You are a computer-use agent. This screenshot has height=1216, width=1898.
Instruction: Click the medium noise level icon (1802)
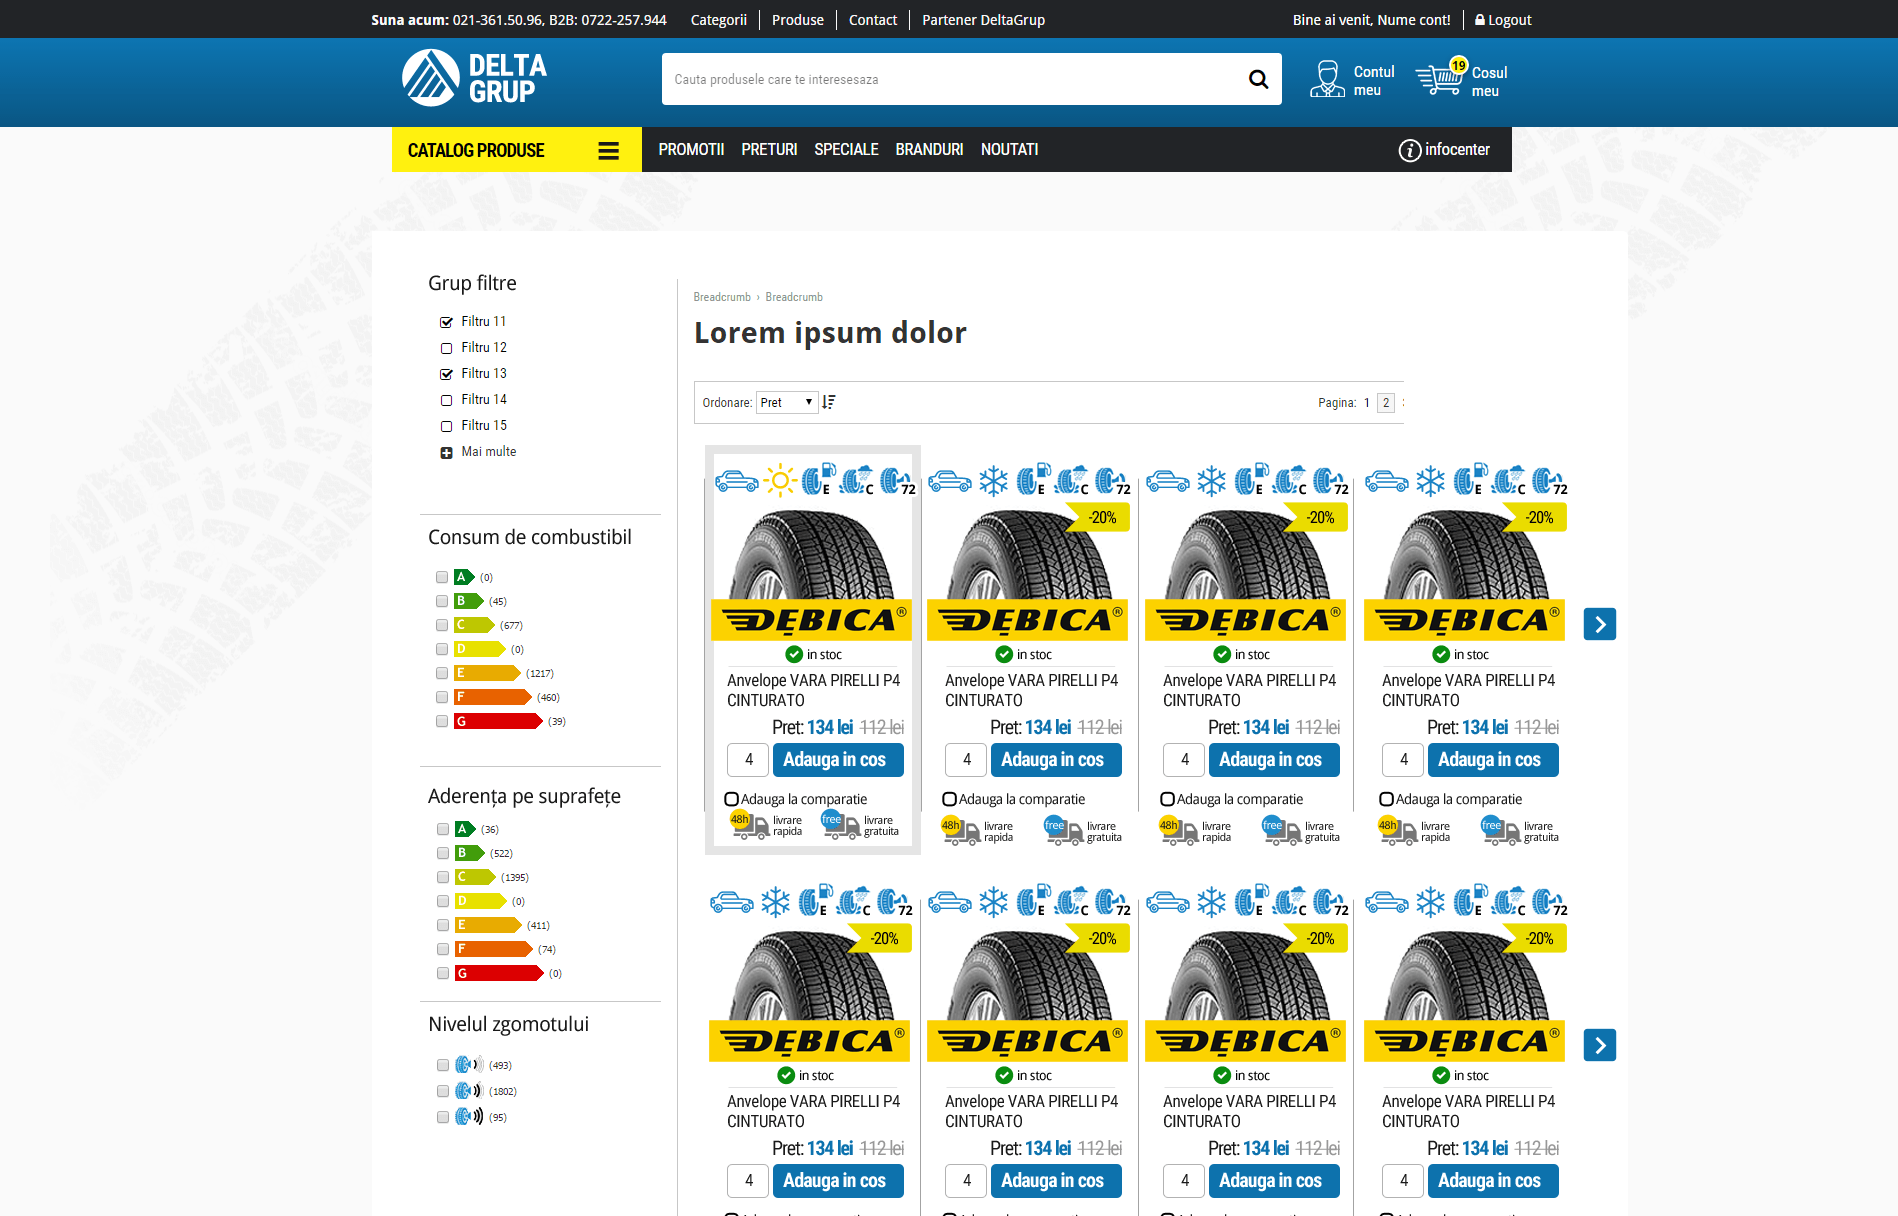click(x=469, y=1091)
